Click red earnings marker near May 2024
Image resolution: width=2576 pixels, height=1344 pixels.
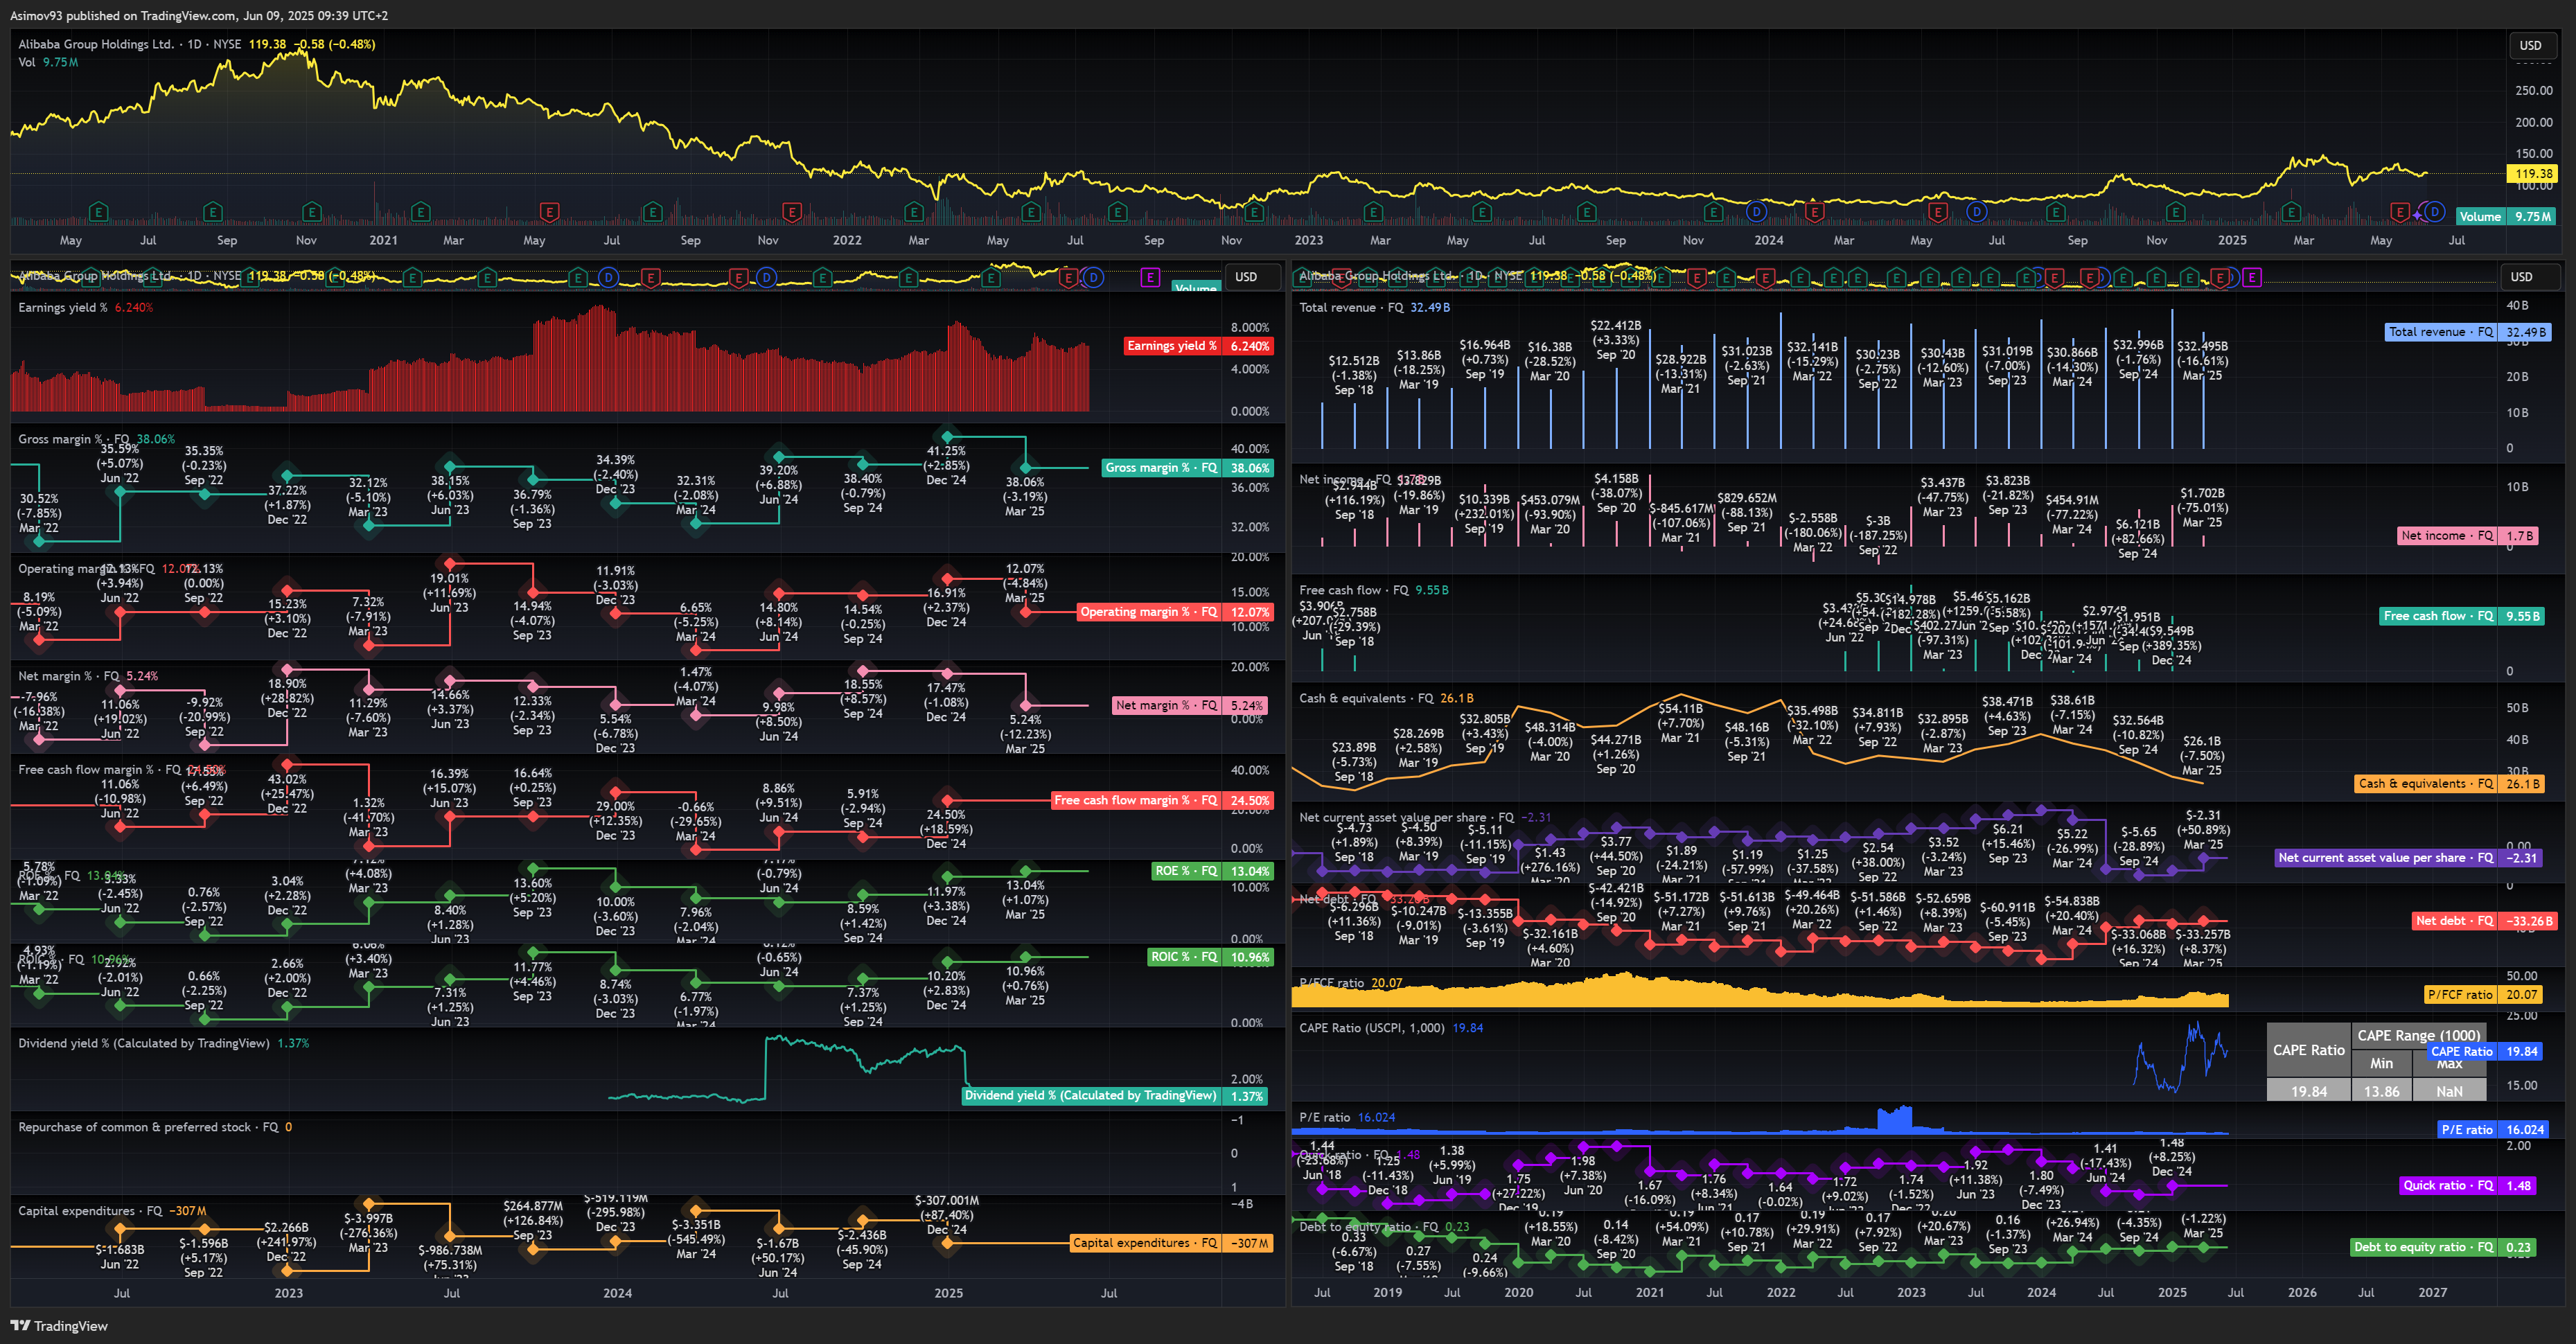pos(1938,212)
